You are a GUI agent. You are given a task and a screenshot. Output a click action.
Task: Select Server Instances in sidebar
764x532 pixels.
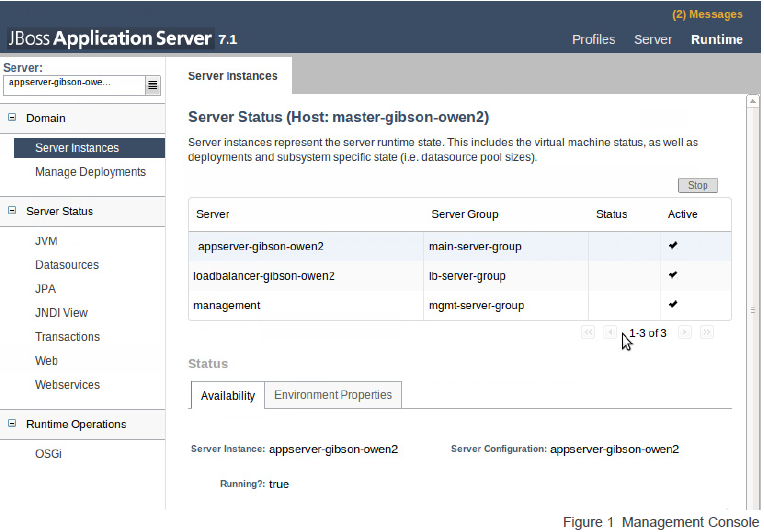89,148
